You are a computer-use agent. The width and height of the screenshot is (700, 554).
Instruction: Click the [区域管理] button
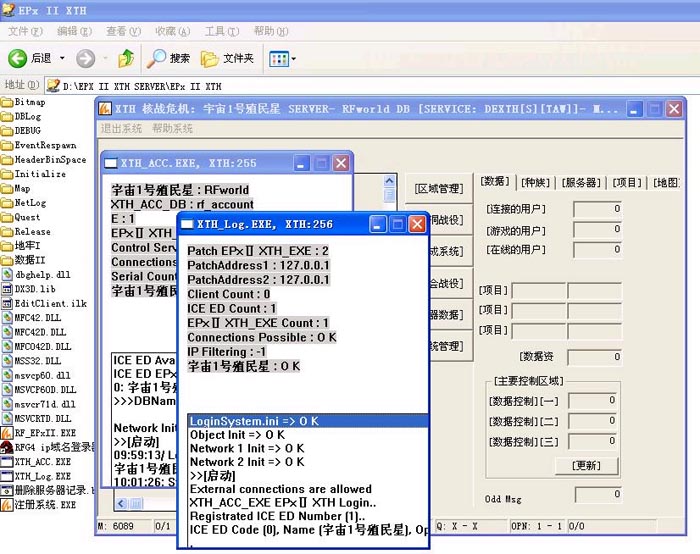[x=438, y=188]
